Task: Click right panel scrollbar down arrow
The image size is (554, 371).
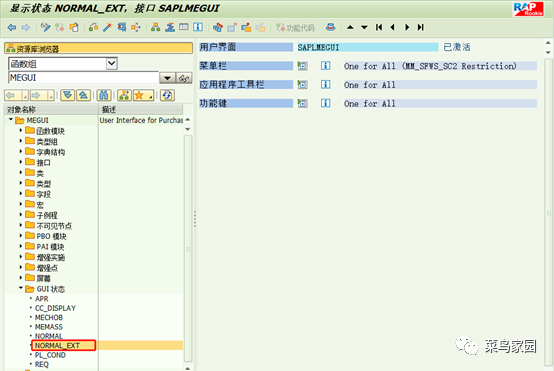Action: tap(548, 53)
